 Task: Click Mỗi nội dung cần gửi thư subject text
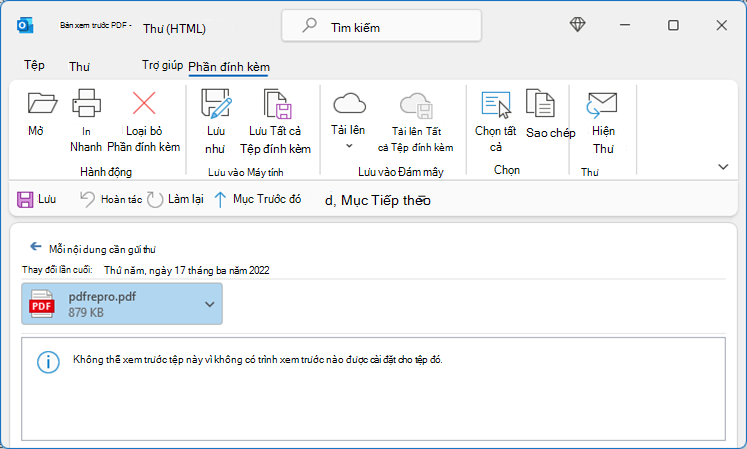102,249
